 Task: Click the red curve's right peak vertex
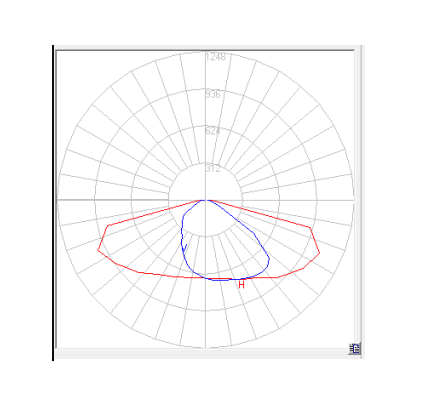coord(319,253)
